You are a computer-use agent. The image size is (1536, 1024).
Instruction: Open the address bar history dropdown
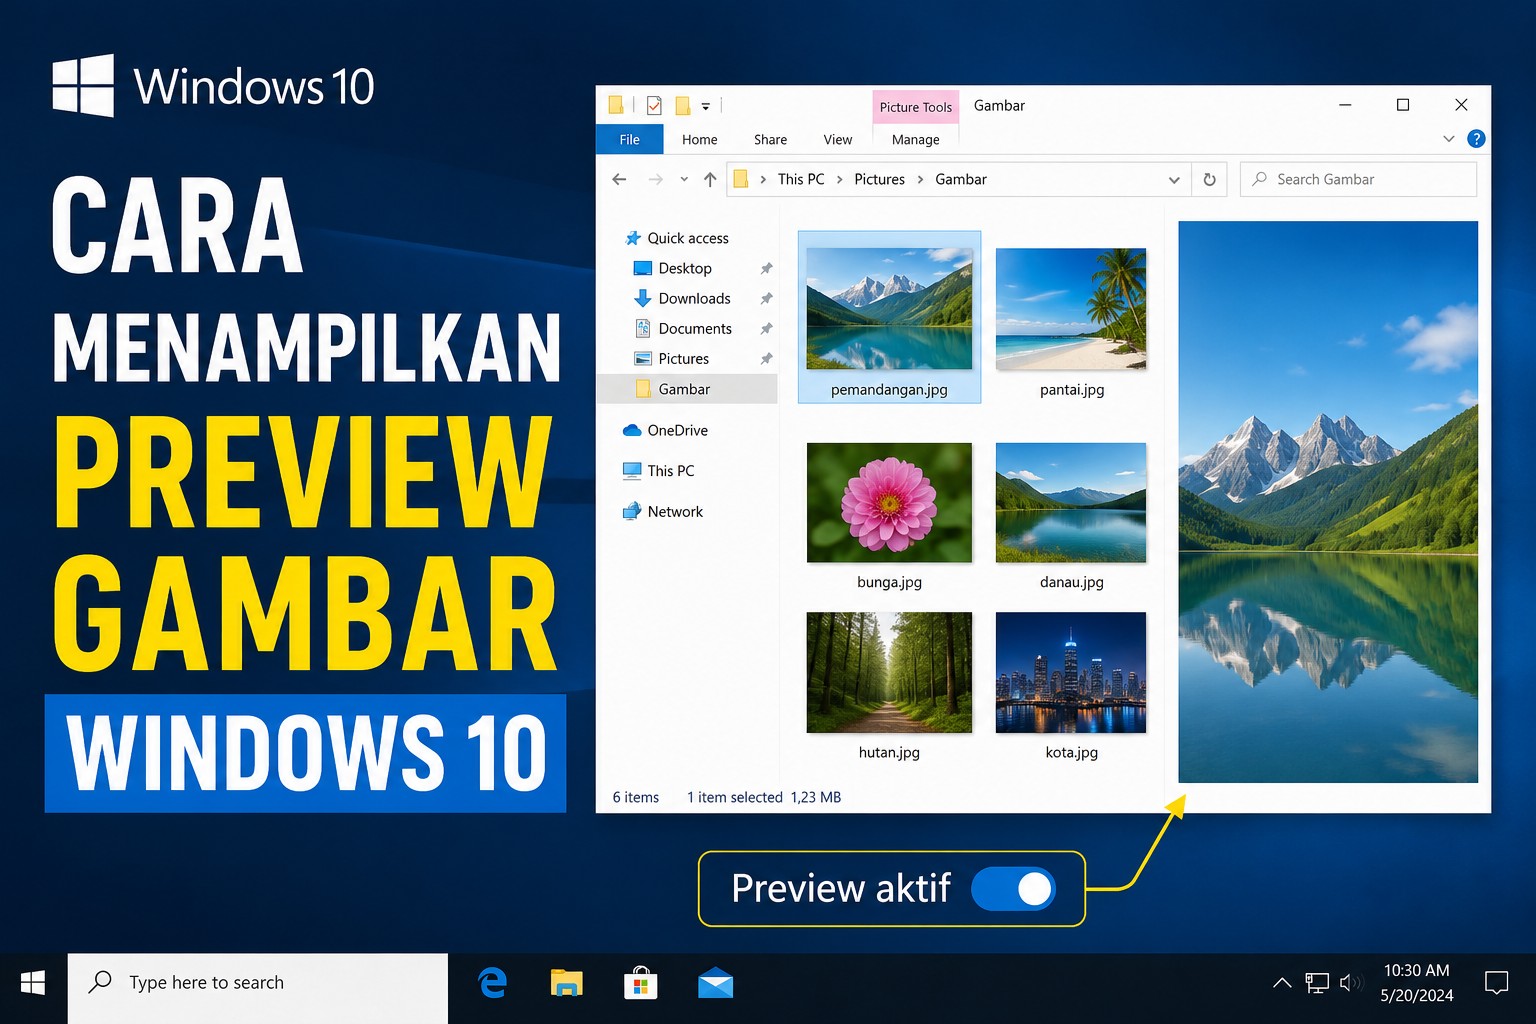point(1174,180)
